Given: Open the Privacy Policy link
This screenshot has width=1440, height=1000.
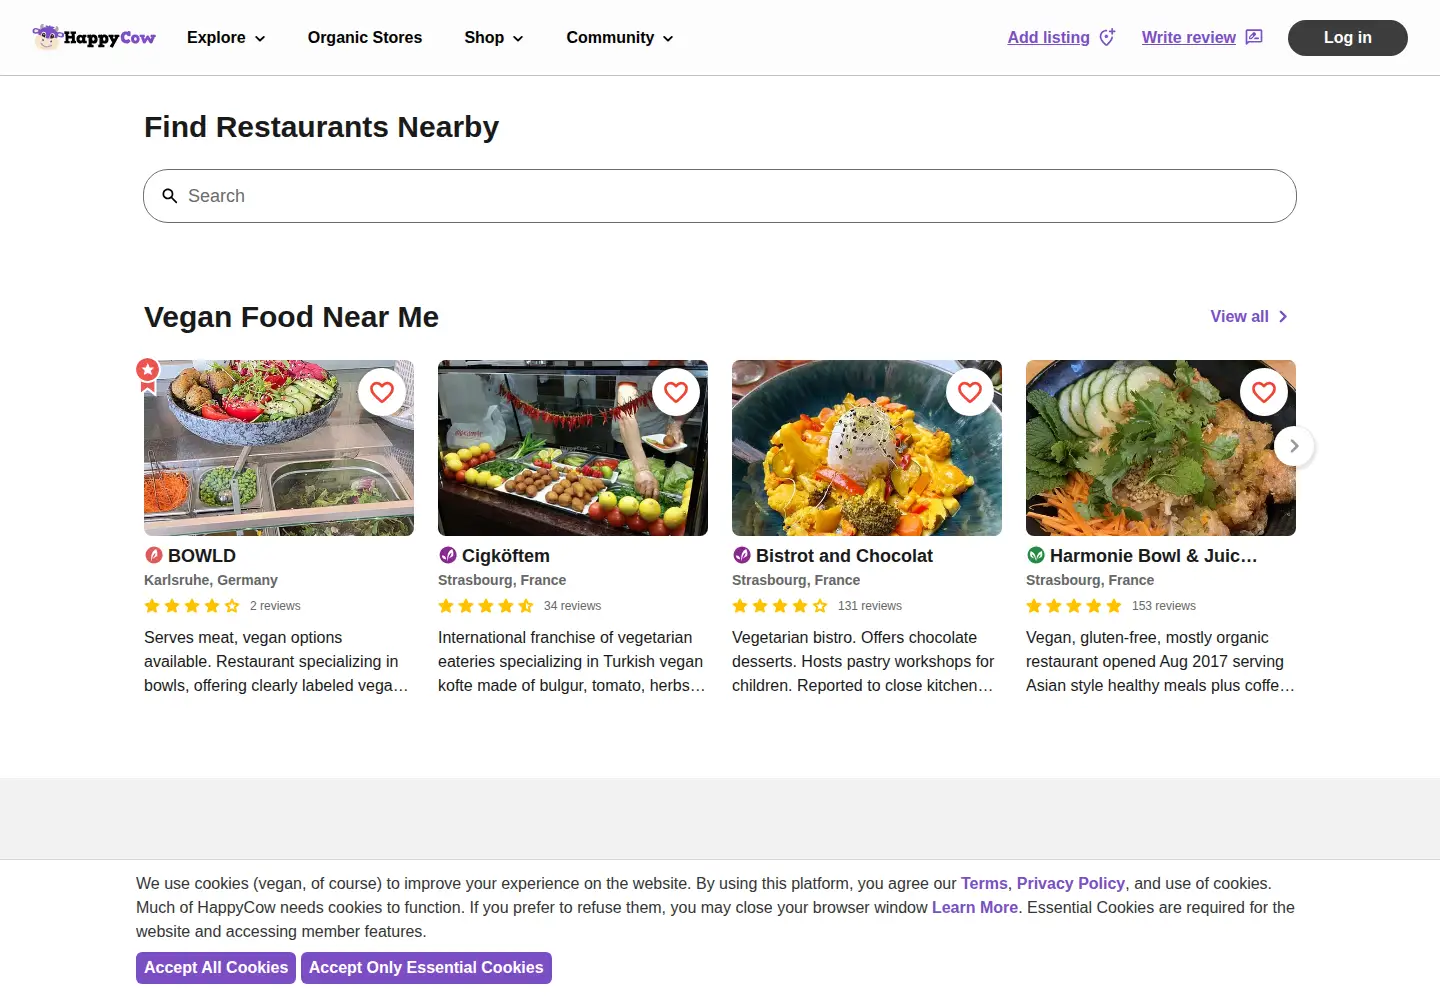Looking at the screenshot, I should coord(1071,884).
